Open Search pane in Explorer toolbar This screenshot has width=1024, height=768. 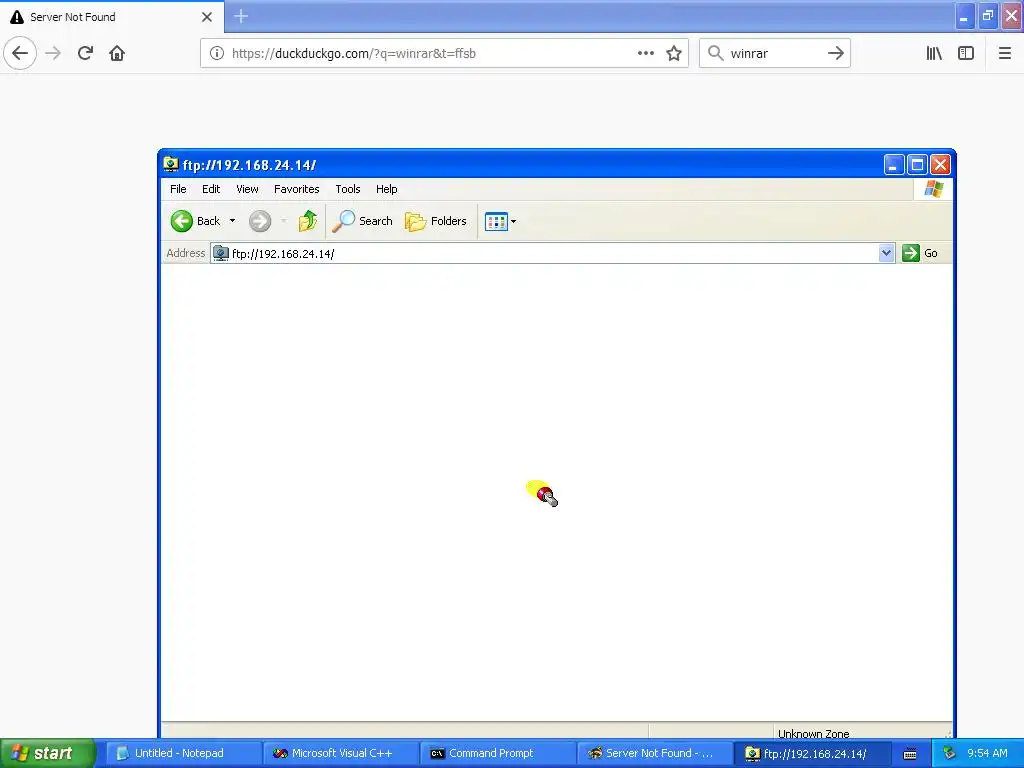click(x=362, y=221)
